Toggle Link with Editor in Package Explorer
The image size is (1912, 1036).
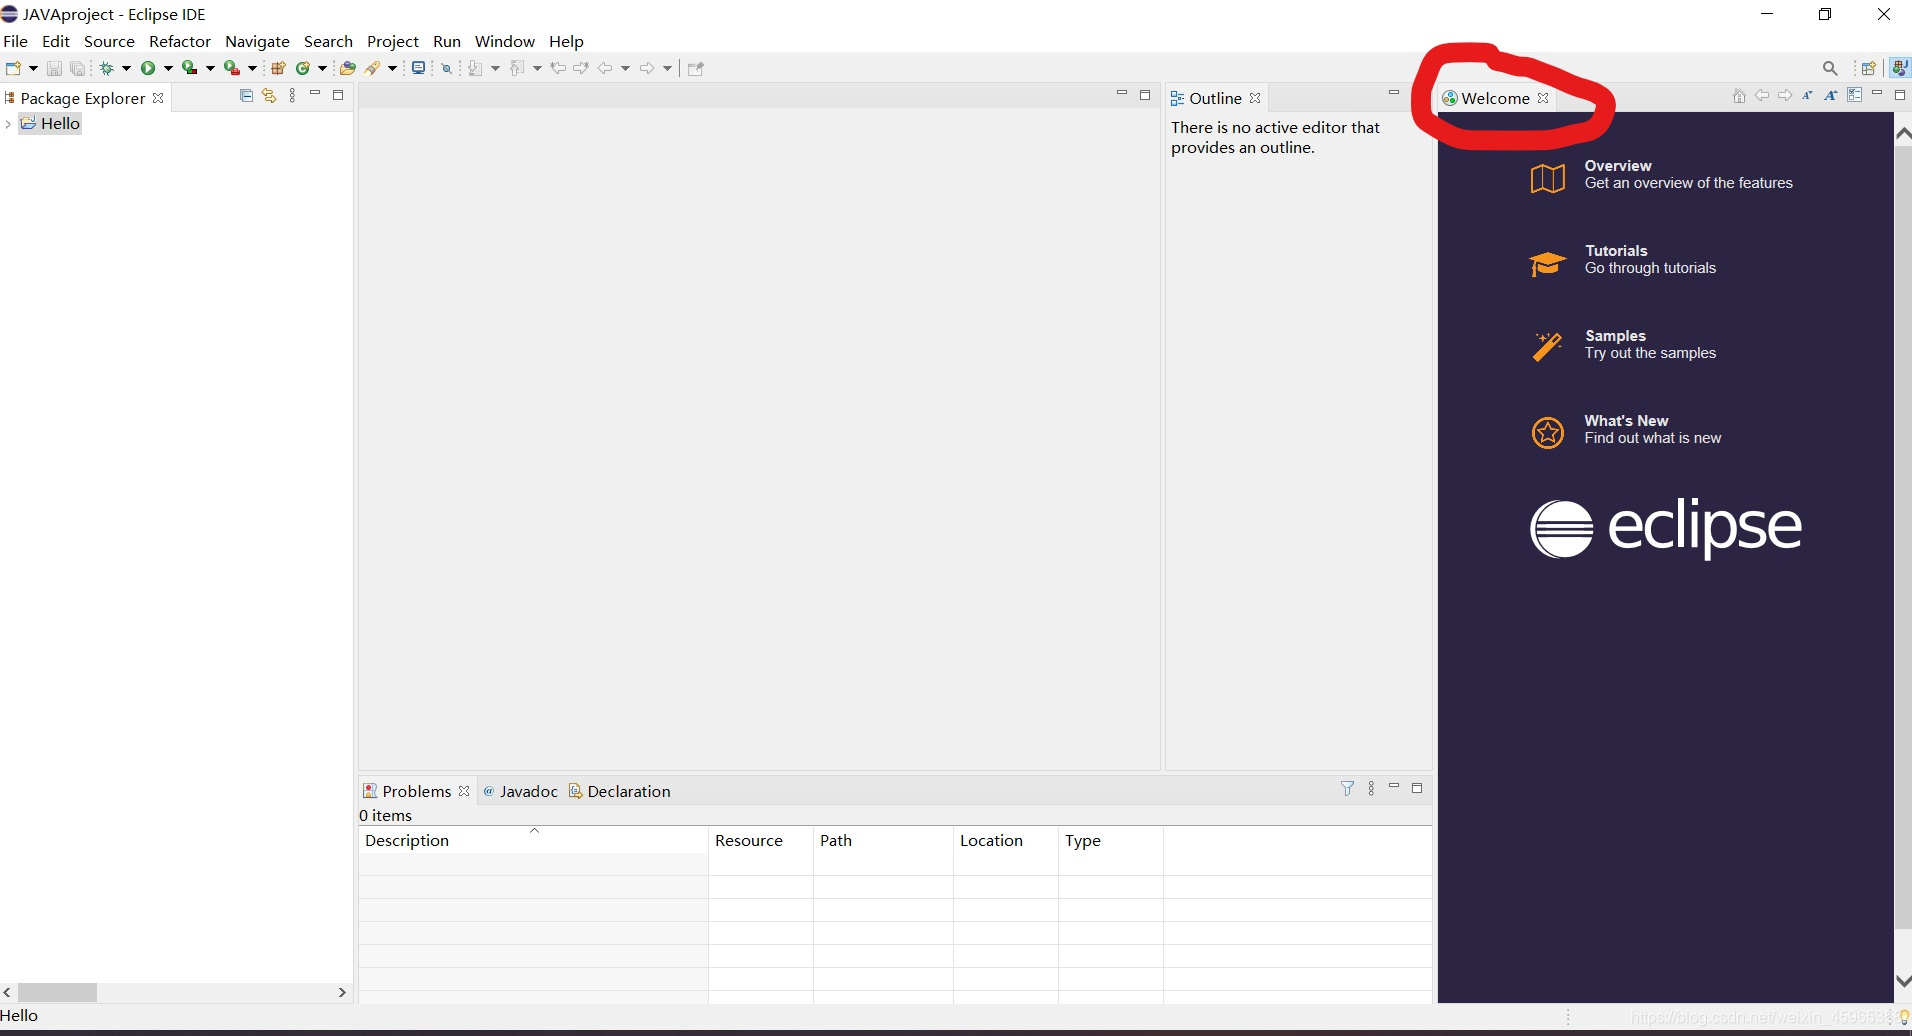[x=269, y=95]
